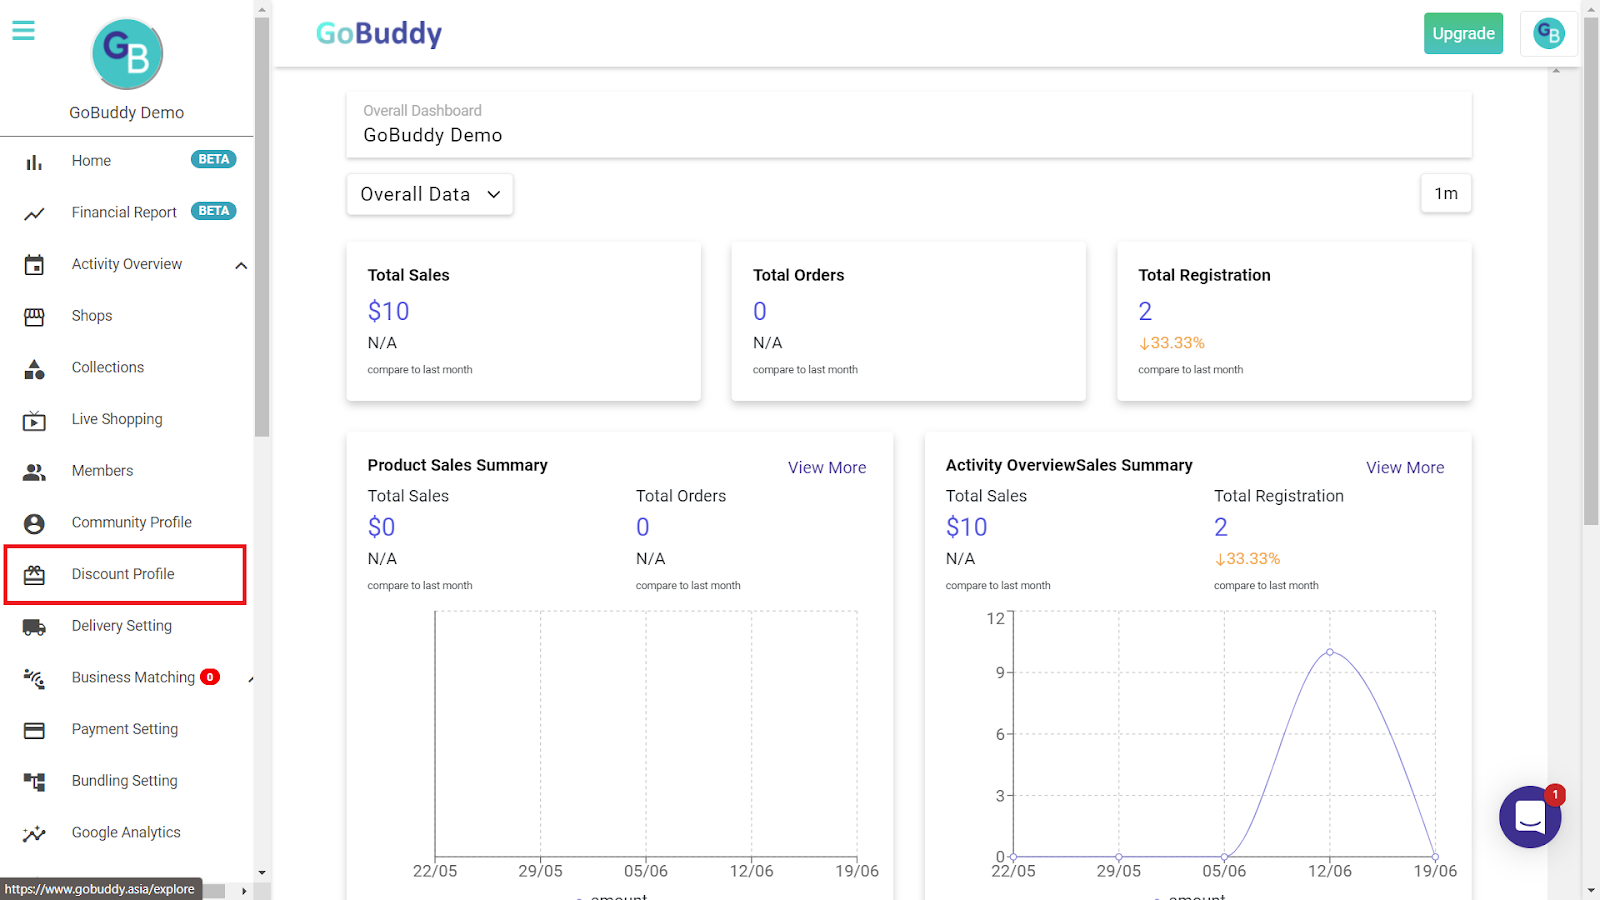Toggle the hamburger menu icon

tap(23, 31)
